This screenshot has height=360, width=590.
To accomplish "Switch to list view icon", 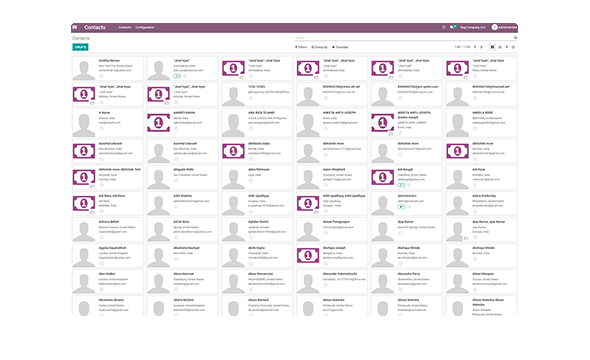I will [x=500, y=47].
